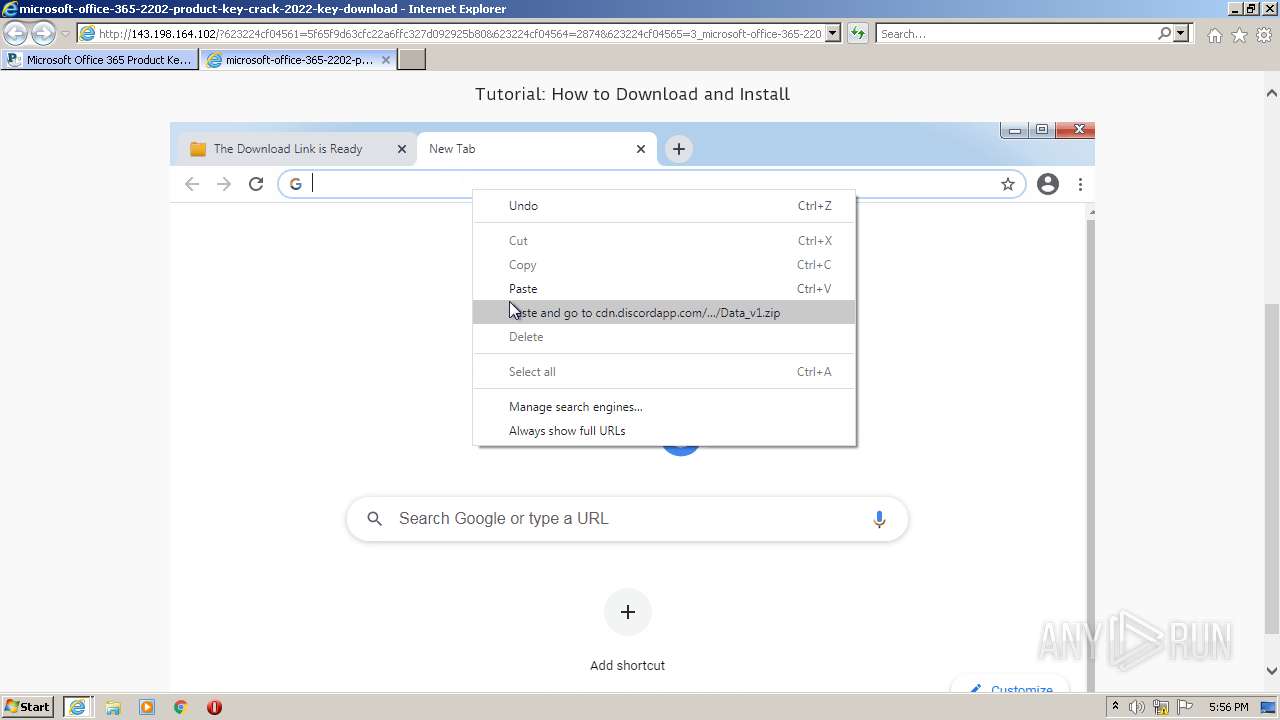Screen dimensions: 1280x720
Task: Click the IE Forward navigation button
Action: [x=43, y=33]
